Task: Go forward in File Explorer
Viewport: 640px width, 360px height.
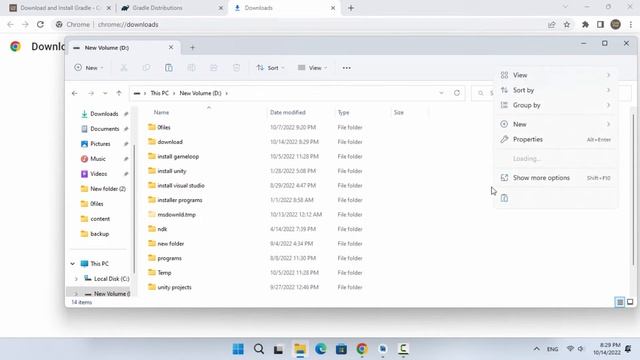Action: pos(91,93)
